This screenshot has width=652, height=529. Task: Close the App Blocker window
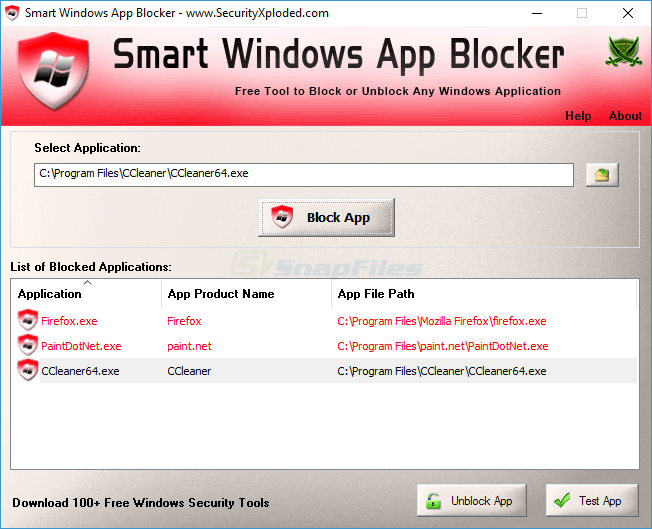coord(627,13)
